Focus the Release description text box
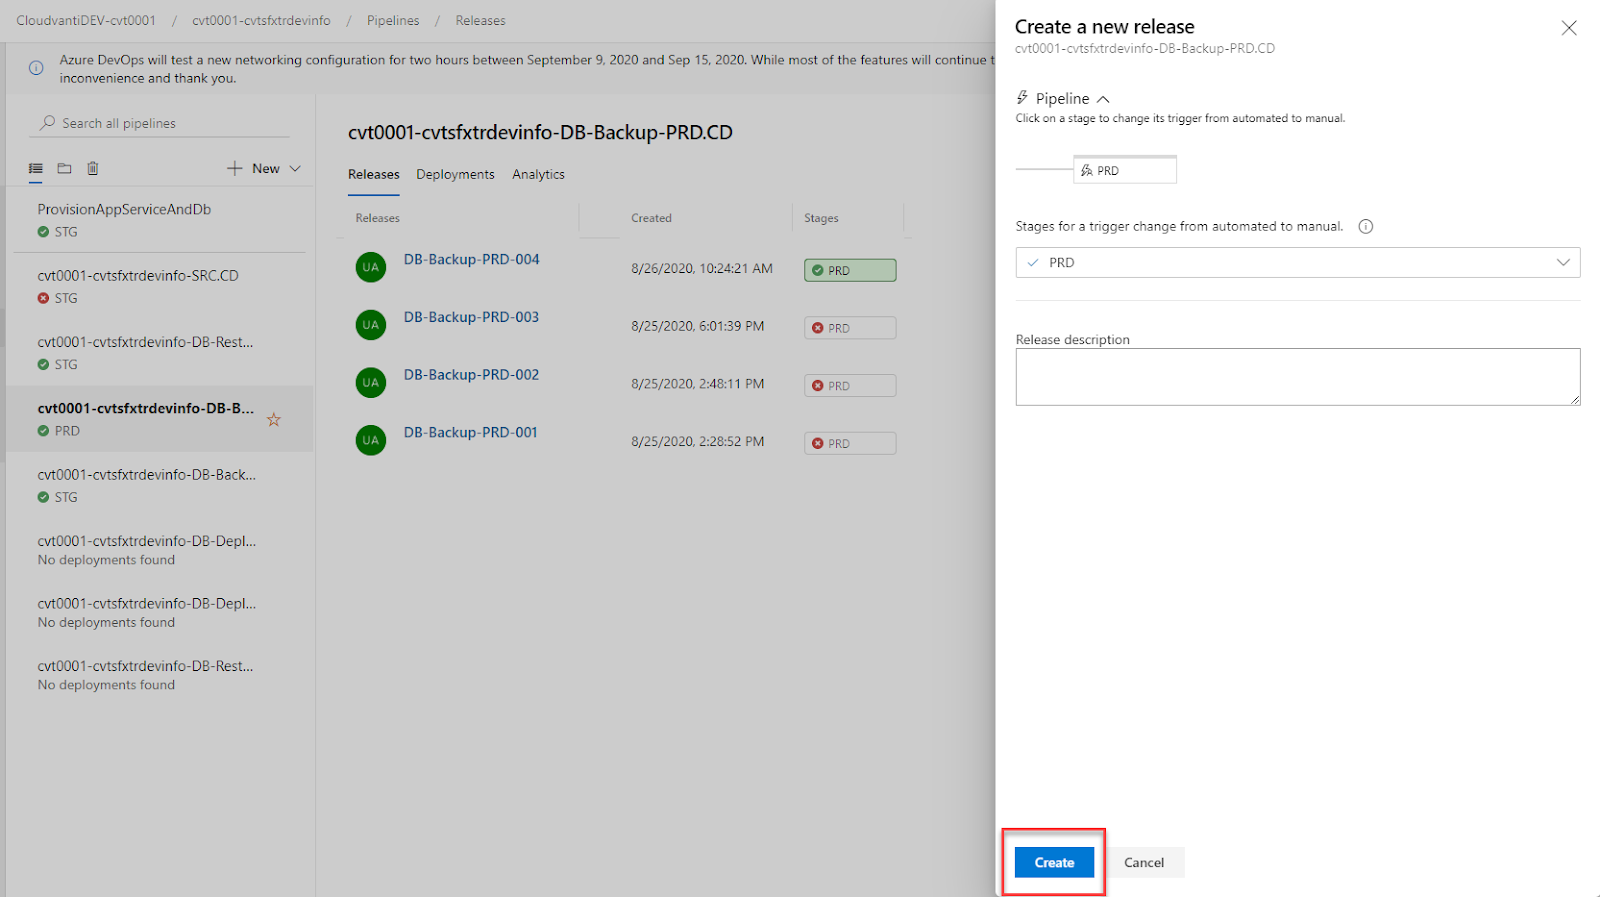This screenshot has height=897, width=1600. (x=1298, y=377)
